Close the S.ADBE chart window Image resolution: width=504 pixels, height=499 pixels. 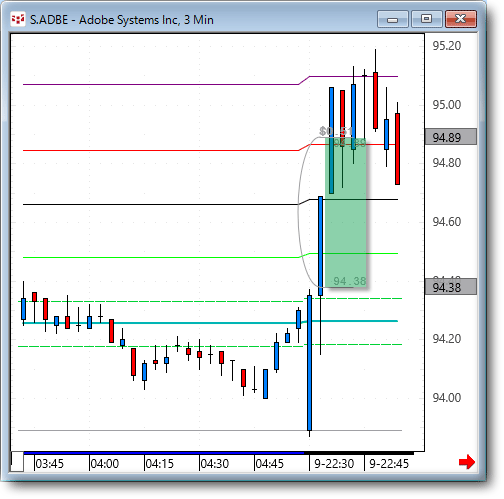tap(461, 19)
